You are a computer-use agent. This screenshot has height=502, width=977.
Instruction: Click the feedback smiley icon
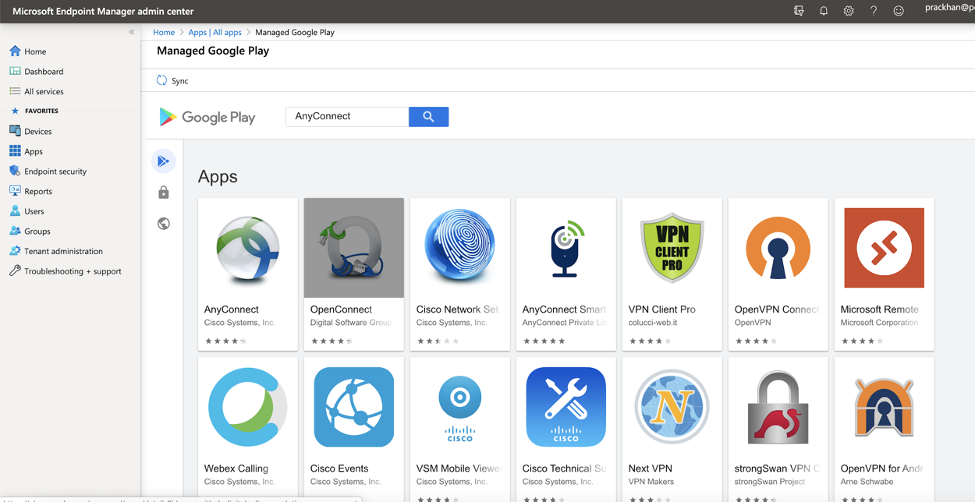point(898,11)
